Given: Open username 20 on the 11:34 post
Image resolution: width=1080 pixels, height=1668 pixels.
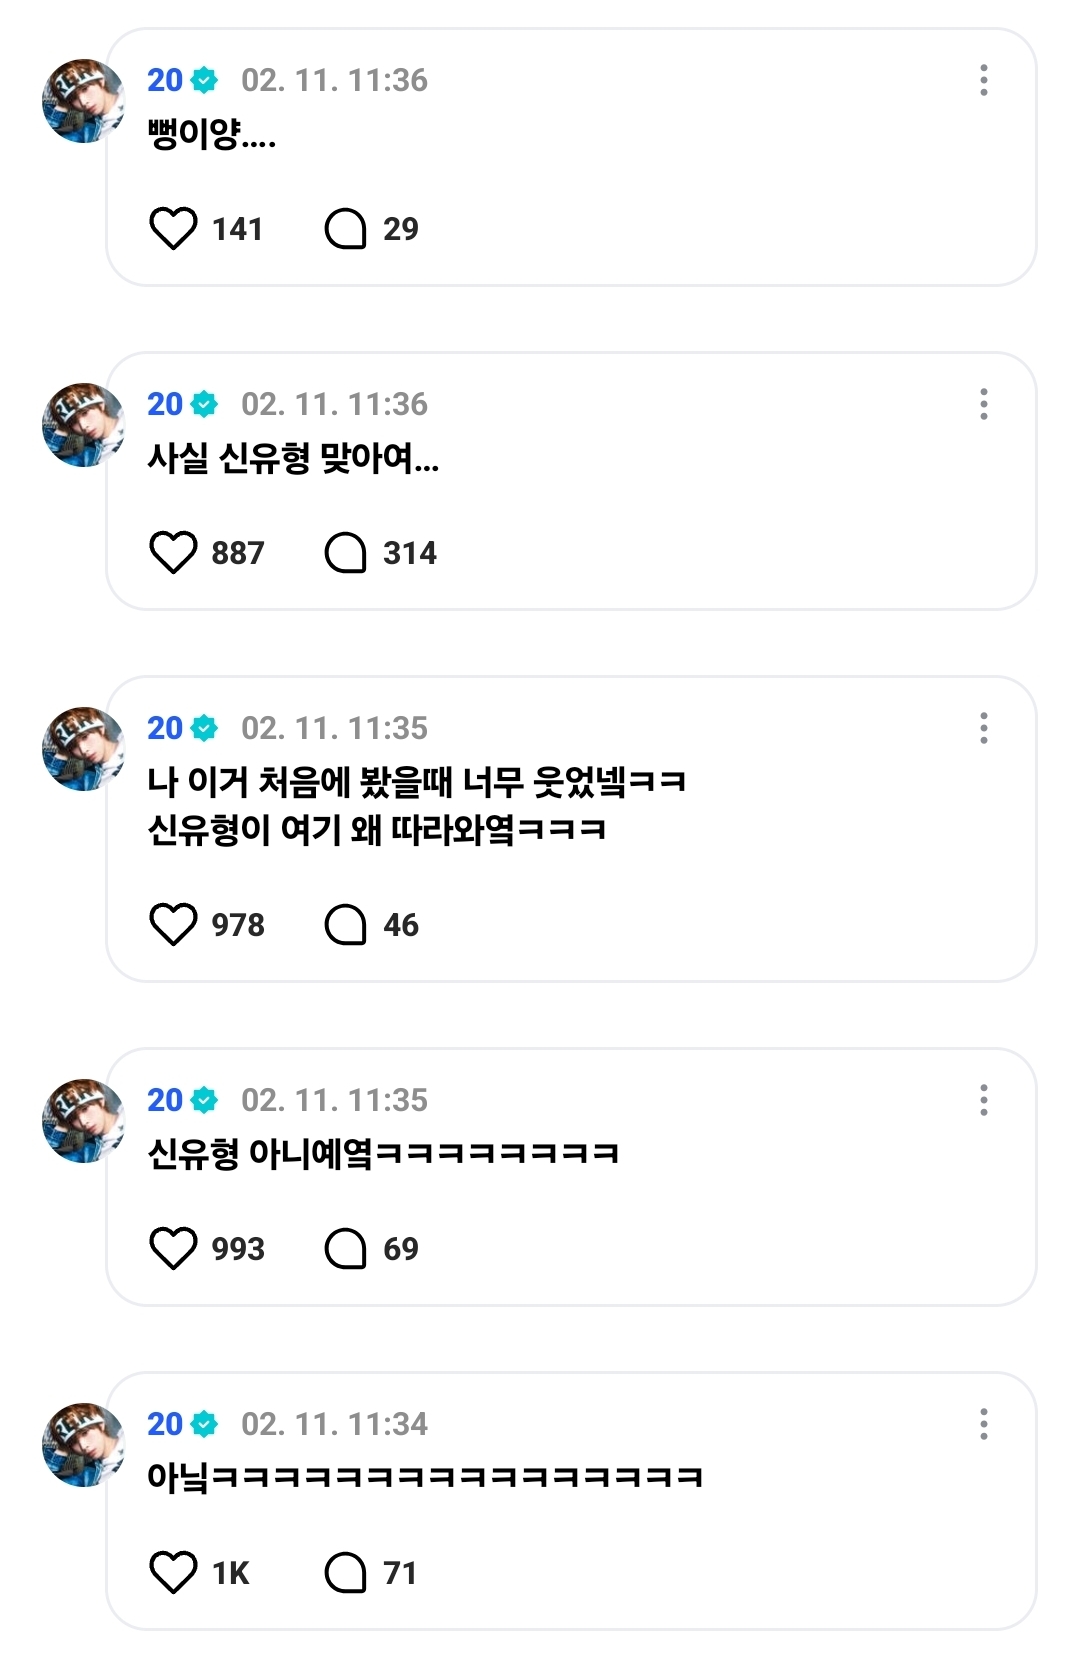Looking at the screenshot, I should click(x=165, y=1424).
